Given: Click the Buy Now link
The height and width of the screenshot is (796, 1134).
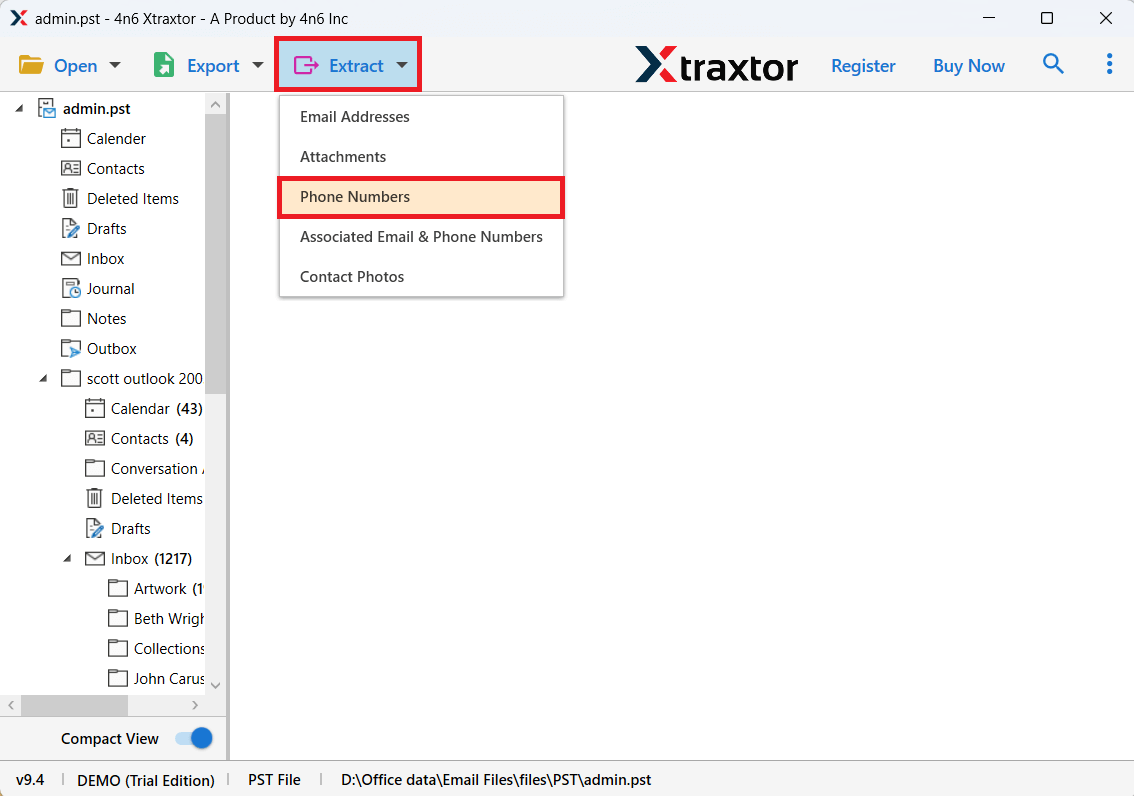Looking at the screenshot, I should [x=968, y=66].
